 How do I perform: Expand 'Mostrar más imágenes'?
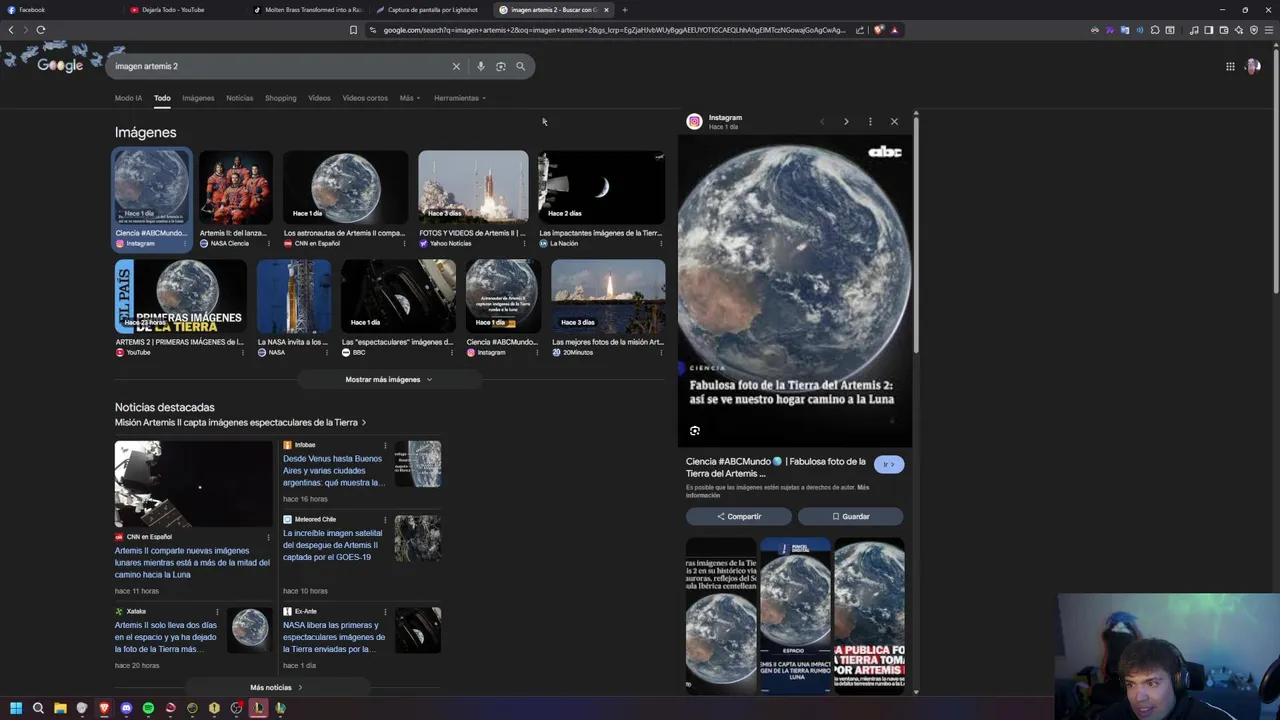389,380
